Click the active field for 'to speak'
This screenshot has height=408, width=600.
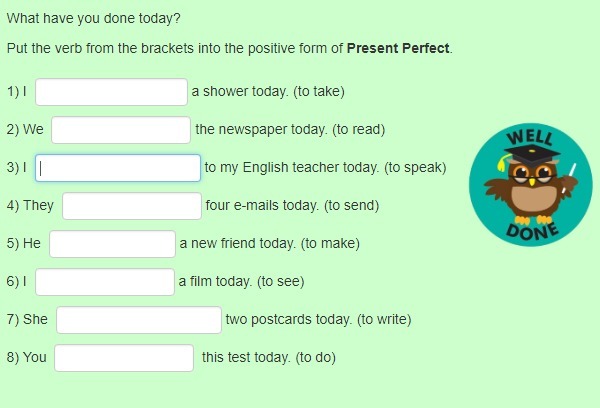[118, 168]
